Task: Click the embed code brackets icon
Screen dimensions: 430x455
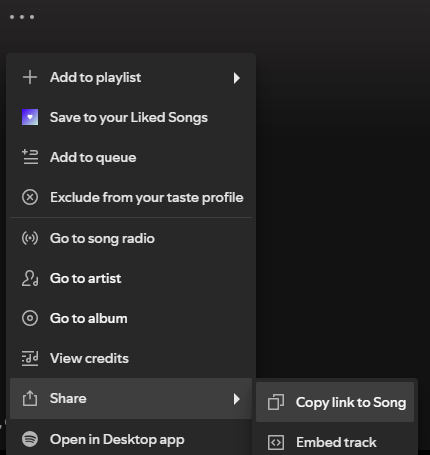Action: [x=276, y=442]
